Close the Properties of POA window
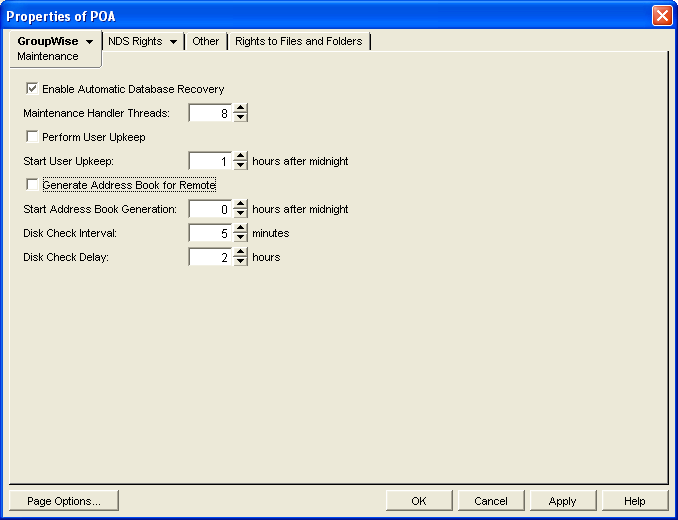The width and height of the screenshot is (678, 520). 662,16
